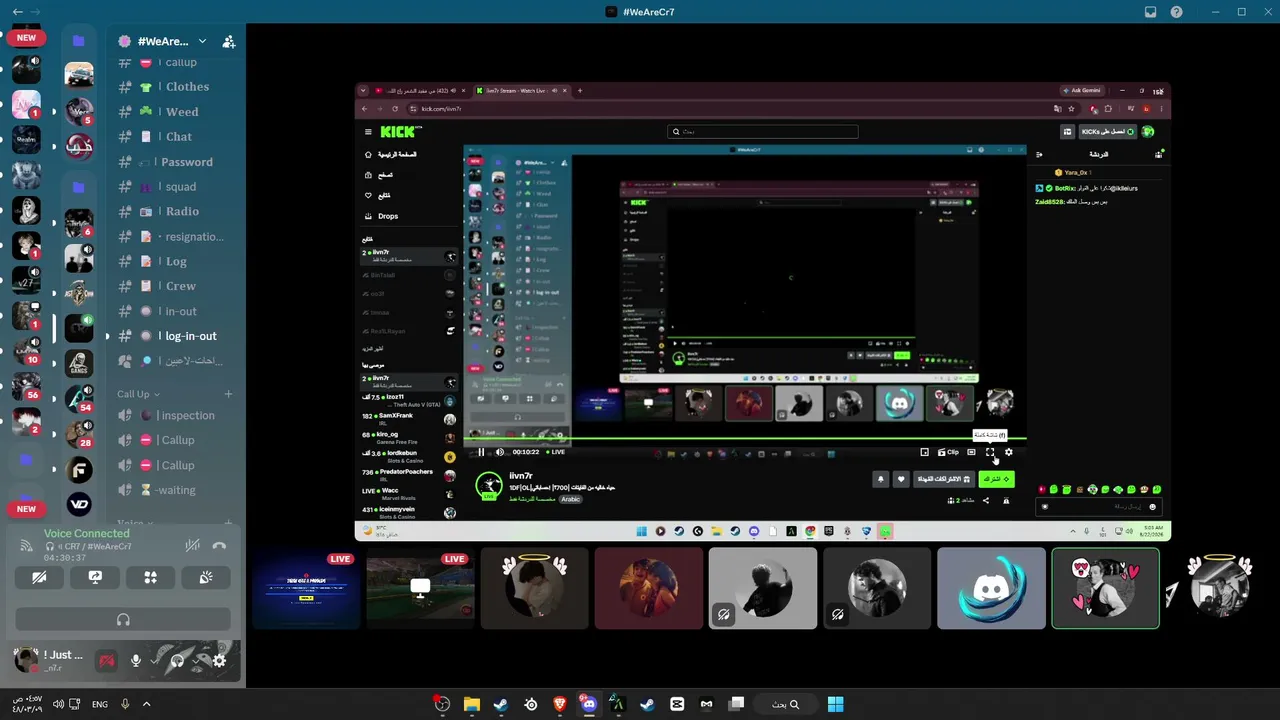The height and width of the screenshot is (720, 1280).
Task: Open volume control in system tray
Action: (x=58, y=704)
